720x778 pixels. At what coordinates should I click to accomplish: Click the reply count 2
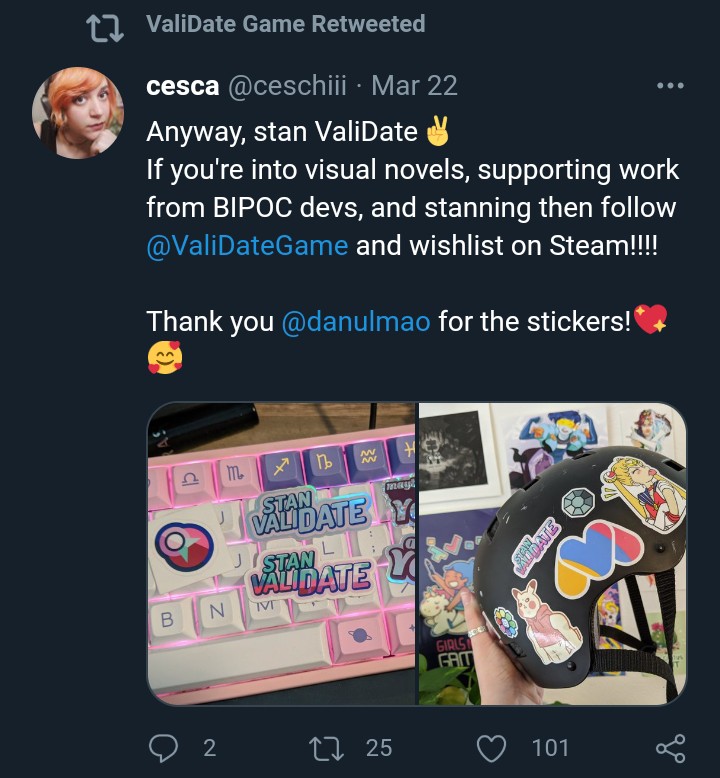[x=210, y=748]
